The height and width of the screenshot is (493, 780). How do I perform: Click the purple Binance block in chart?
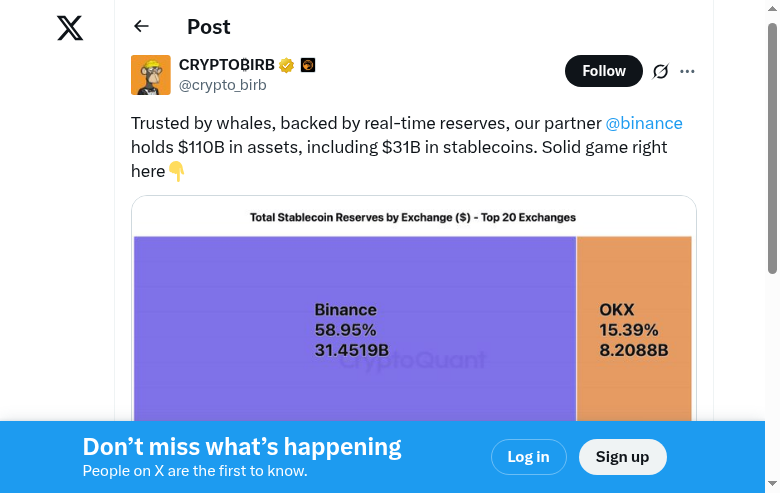pyautogui.click(x=355, y=330)
